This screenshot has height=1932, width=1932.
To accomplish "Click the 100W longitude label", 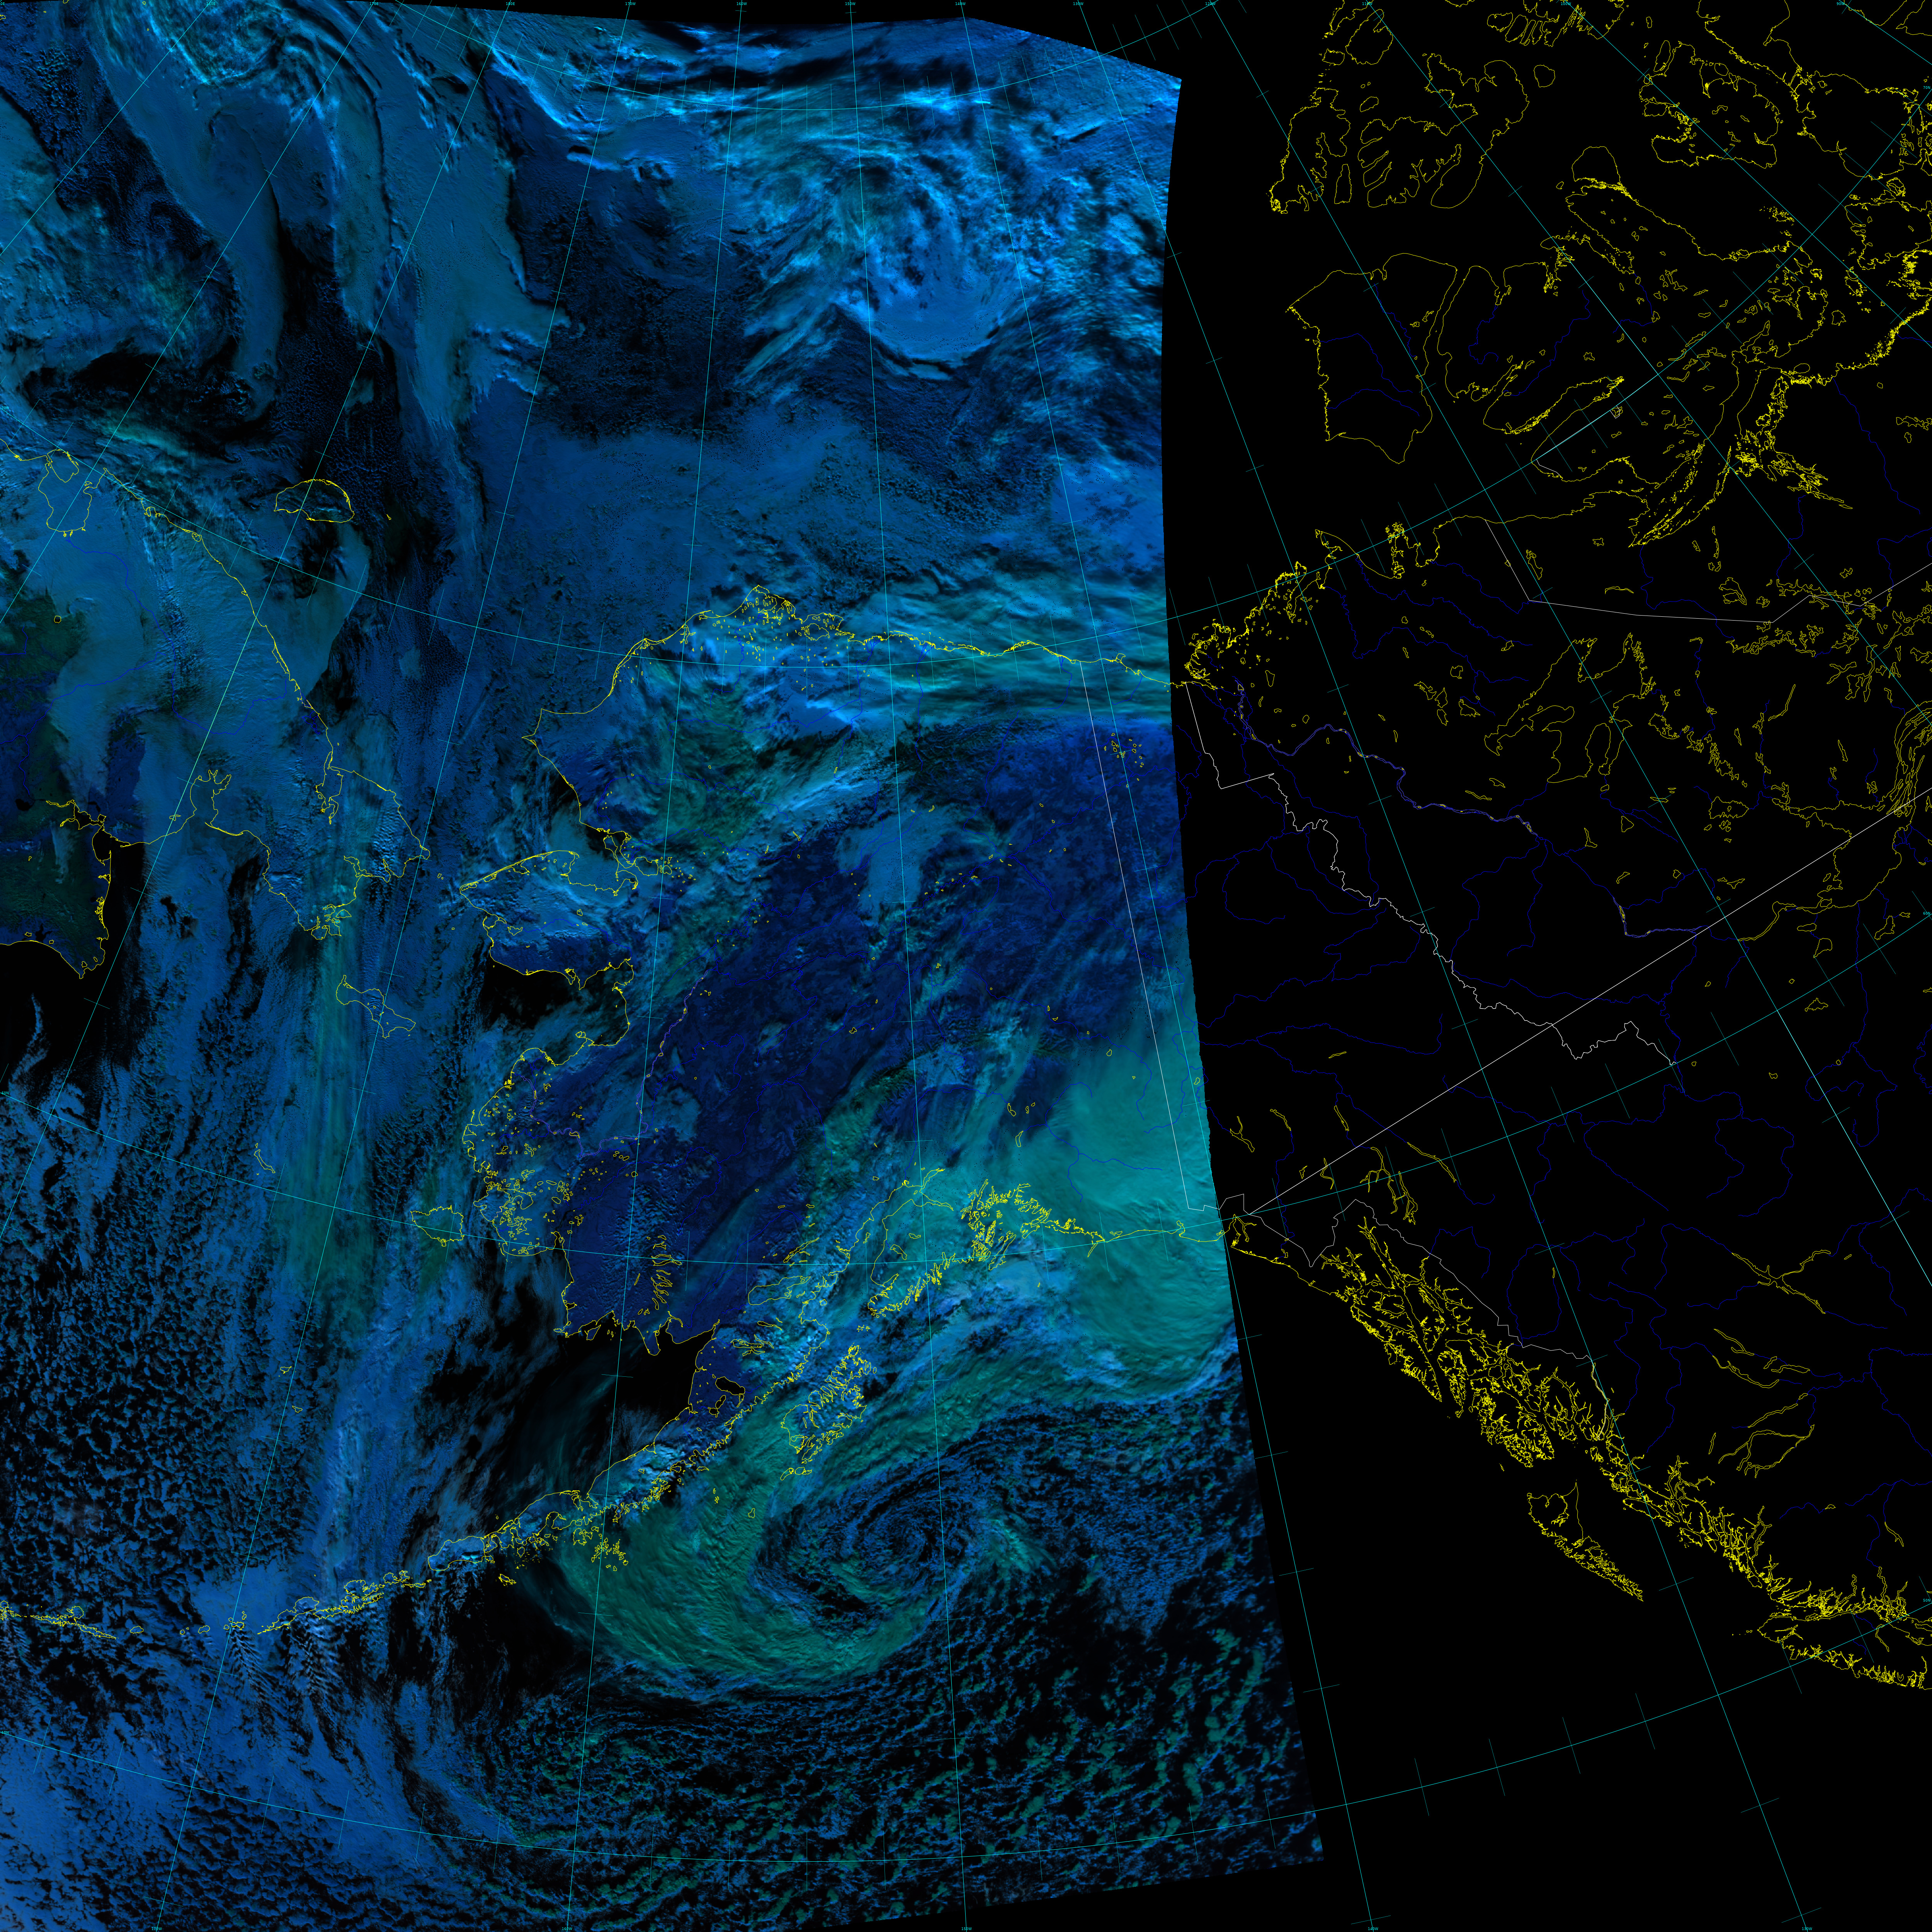I will [x=1566, y=4].
